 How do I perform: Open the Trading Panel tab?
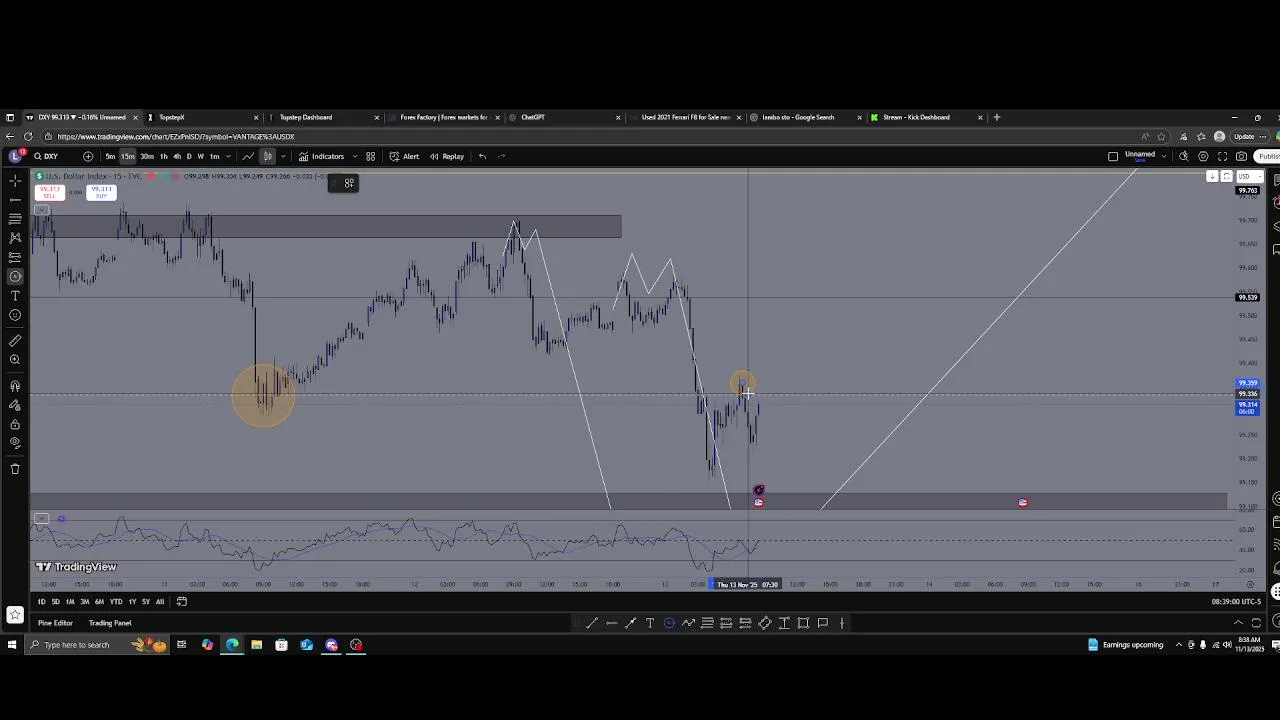click(x=110, y=623)
